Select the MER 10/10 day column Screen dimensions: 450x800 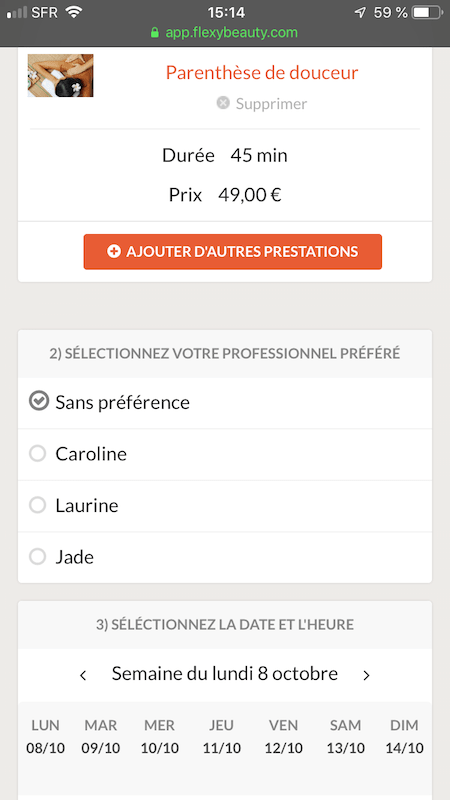pyautogui.click(x=160, y=737)
